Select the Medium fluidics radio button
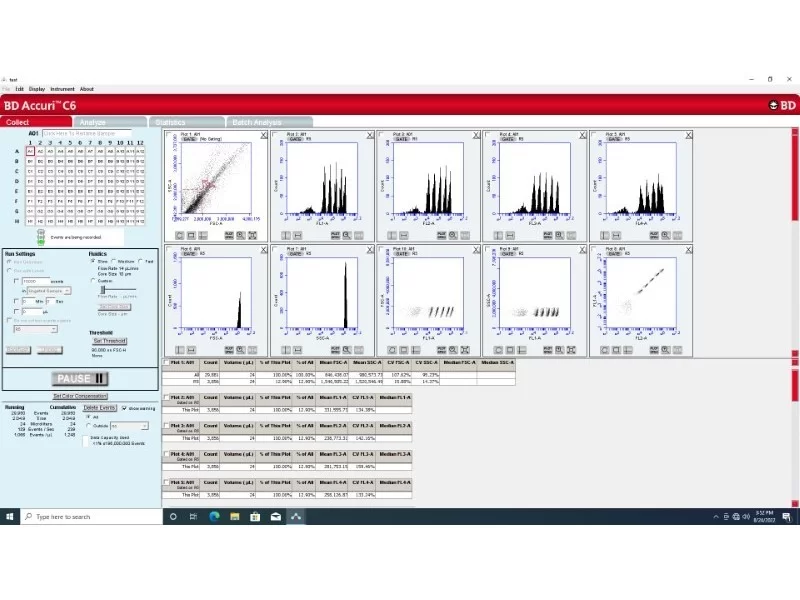Image resolution: width=800 pixels, height=600 pixels. (x=113, y=261)
